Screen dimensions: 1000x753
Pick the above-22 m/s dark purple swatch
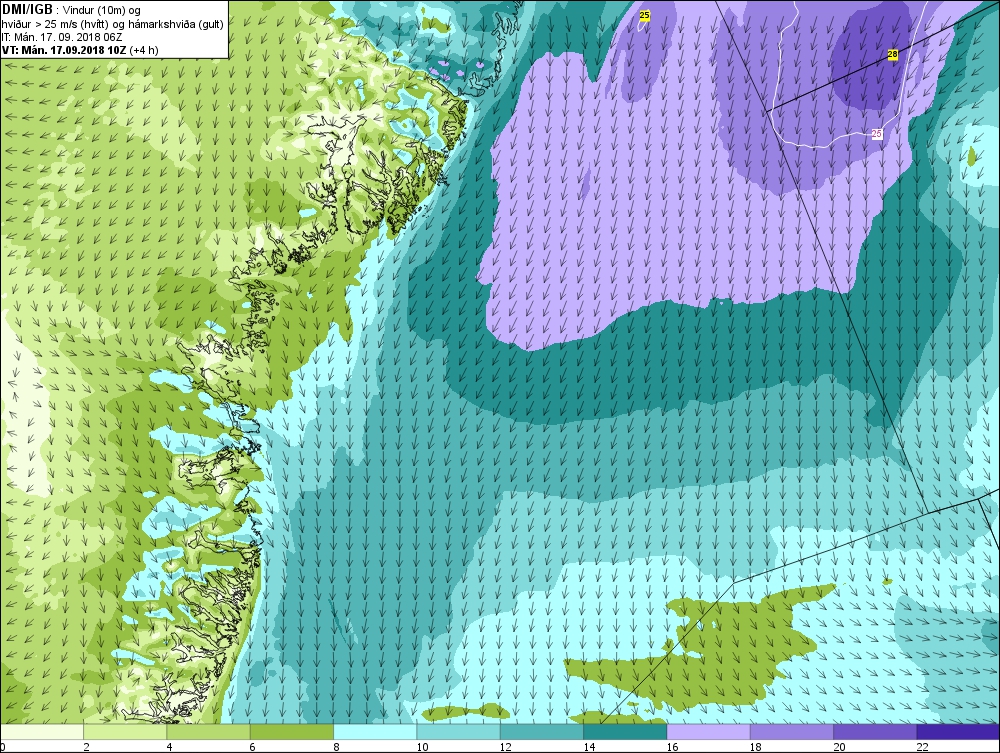pos(958,732)
